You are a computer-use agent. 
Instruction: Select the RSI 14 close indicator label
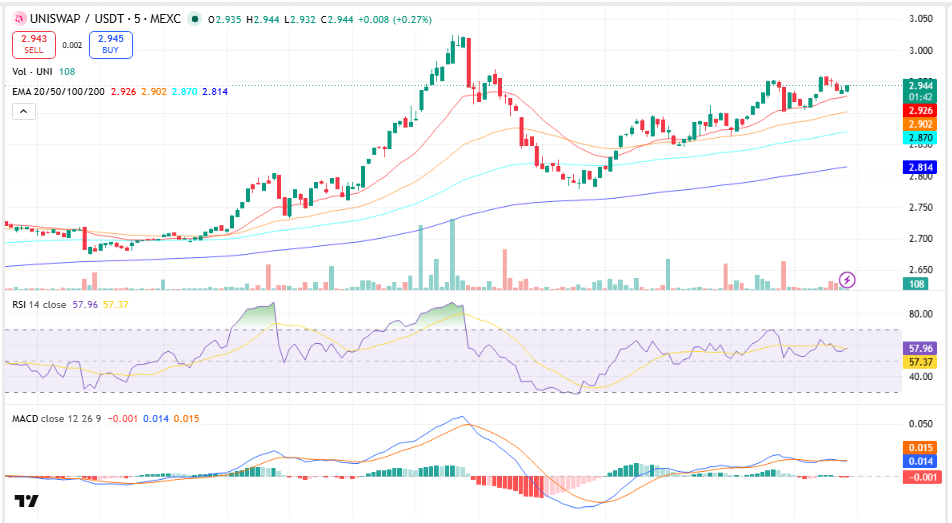[x=39, y=304]
